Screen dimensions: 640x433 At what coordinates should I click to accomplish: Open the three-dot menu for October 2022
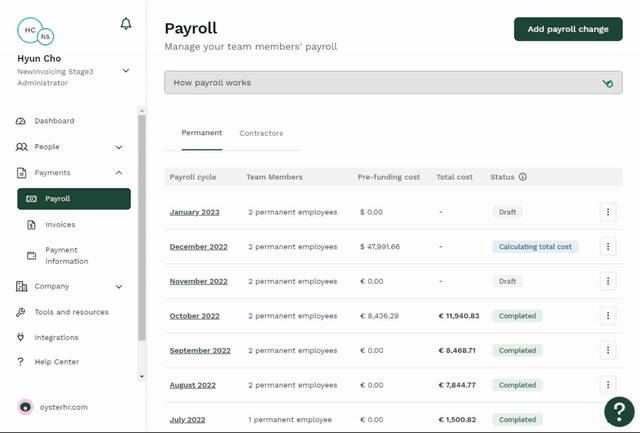point(608,315)
